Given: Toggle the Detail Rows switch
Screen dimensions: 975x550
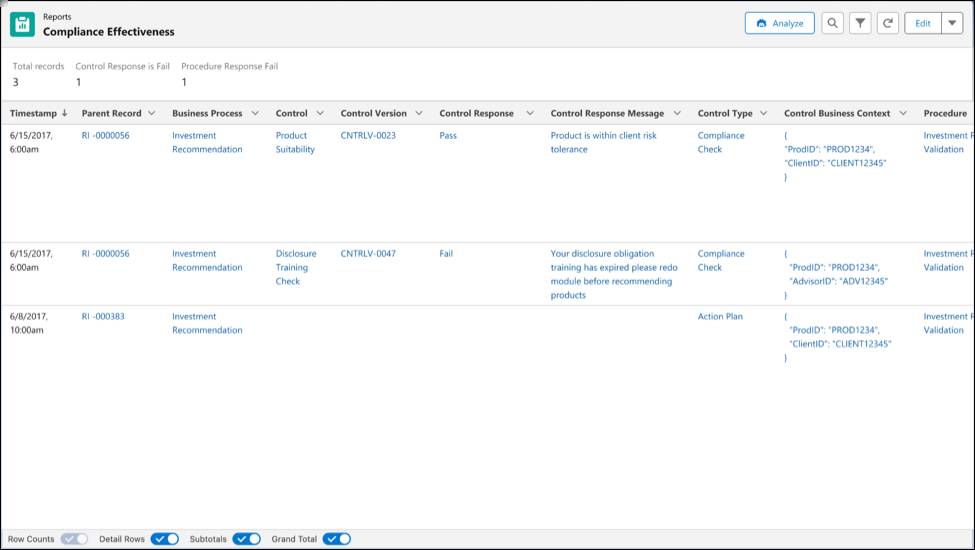Looking at the screenshot, I should pos(165,539).
